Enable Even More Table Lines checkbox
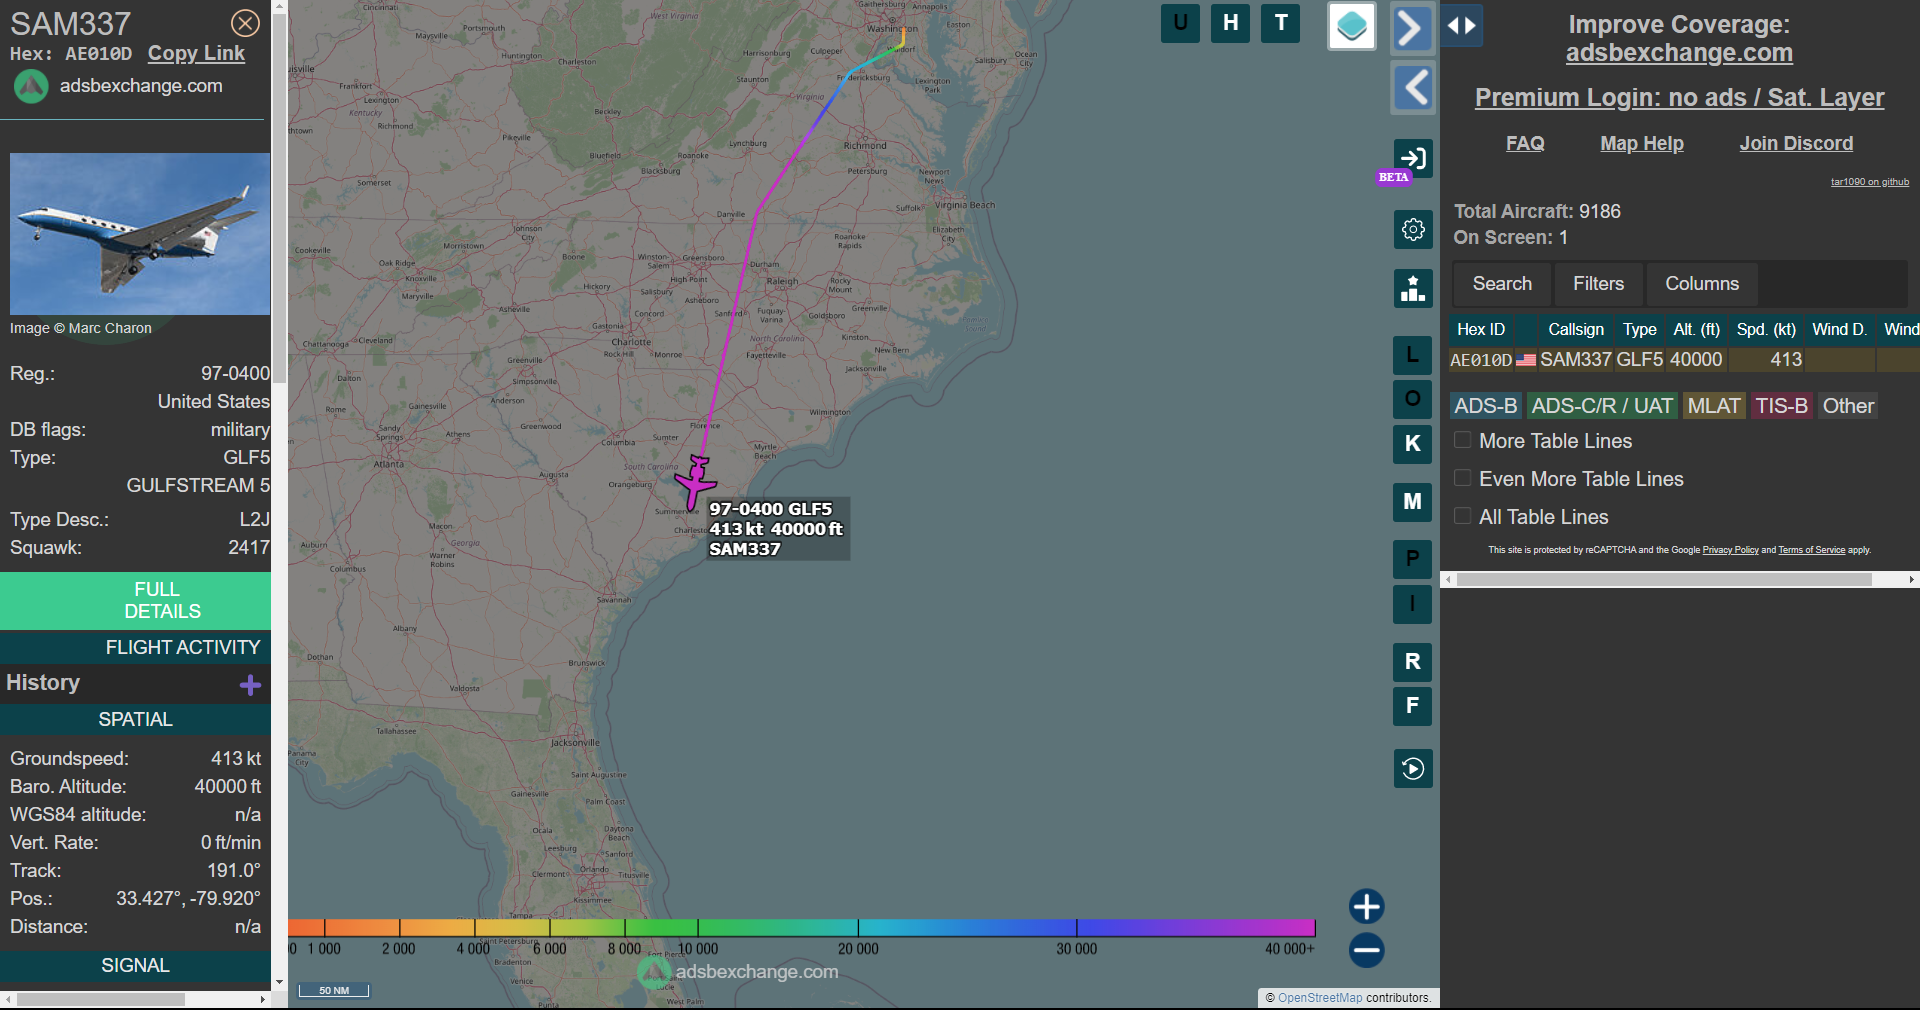The height and width of the screenshot is (1010, 1920). 1462,478
